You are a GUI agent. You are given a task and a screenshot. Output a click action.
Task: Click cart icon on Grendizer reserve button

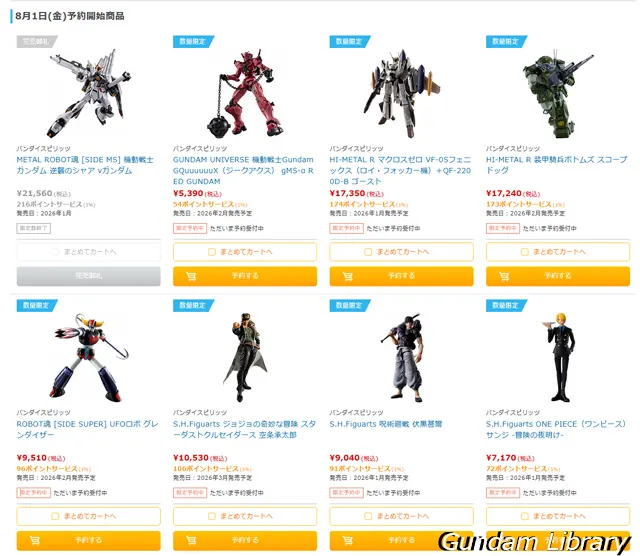35,541
